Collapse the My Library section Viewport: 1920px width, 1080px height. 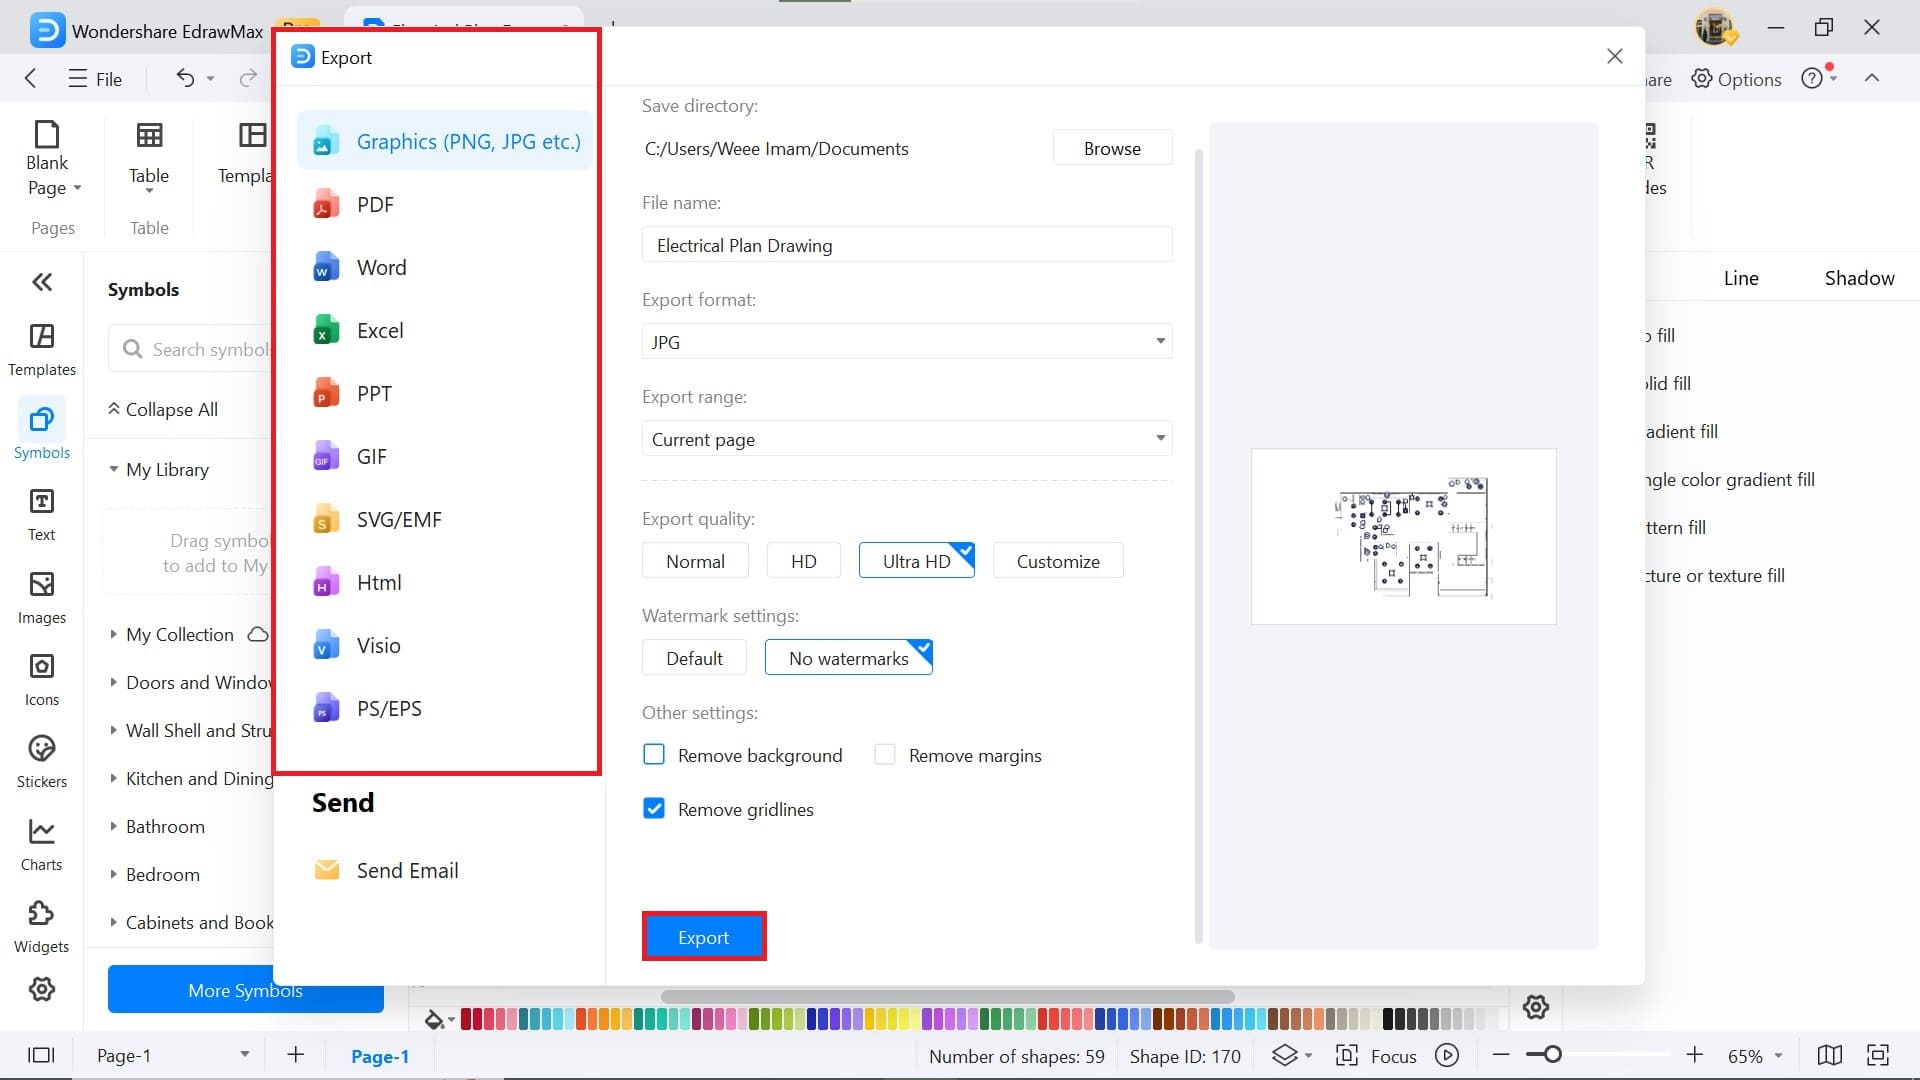pyautogui.click(x=113, y=469)
